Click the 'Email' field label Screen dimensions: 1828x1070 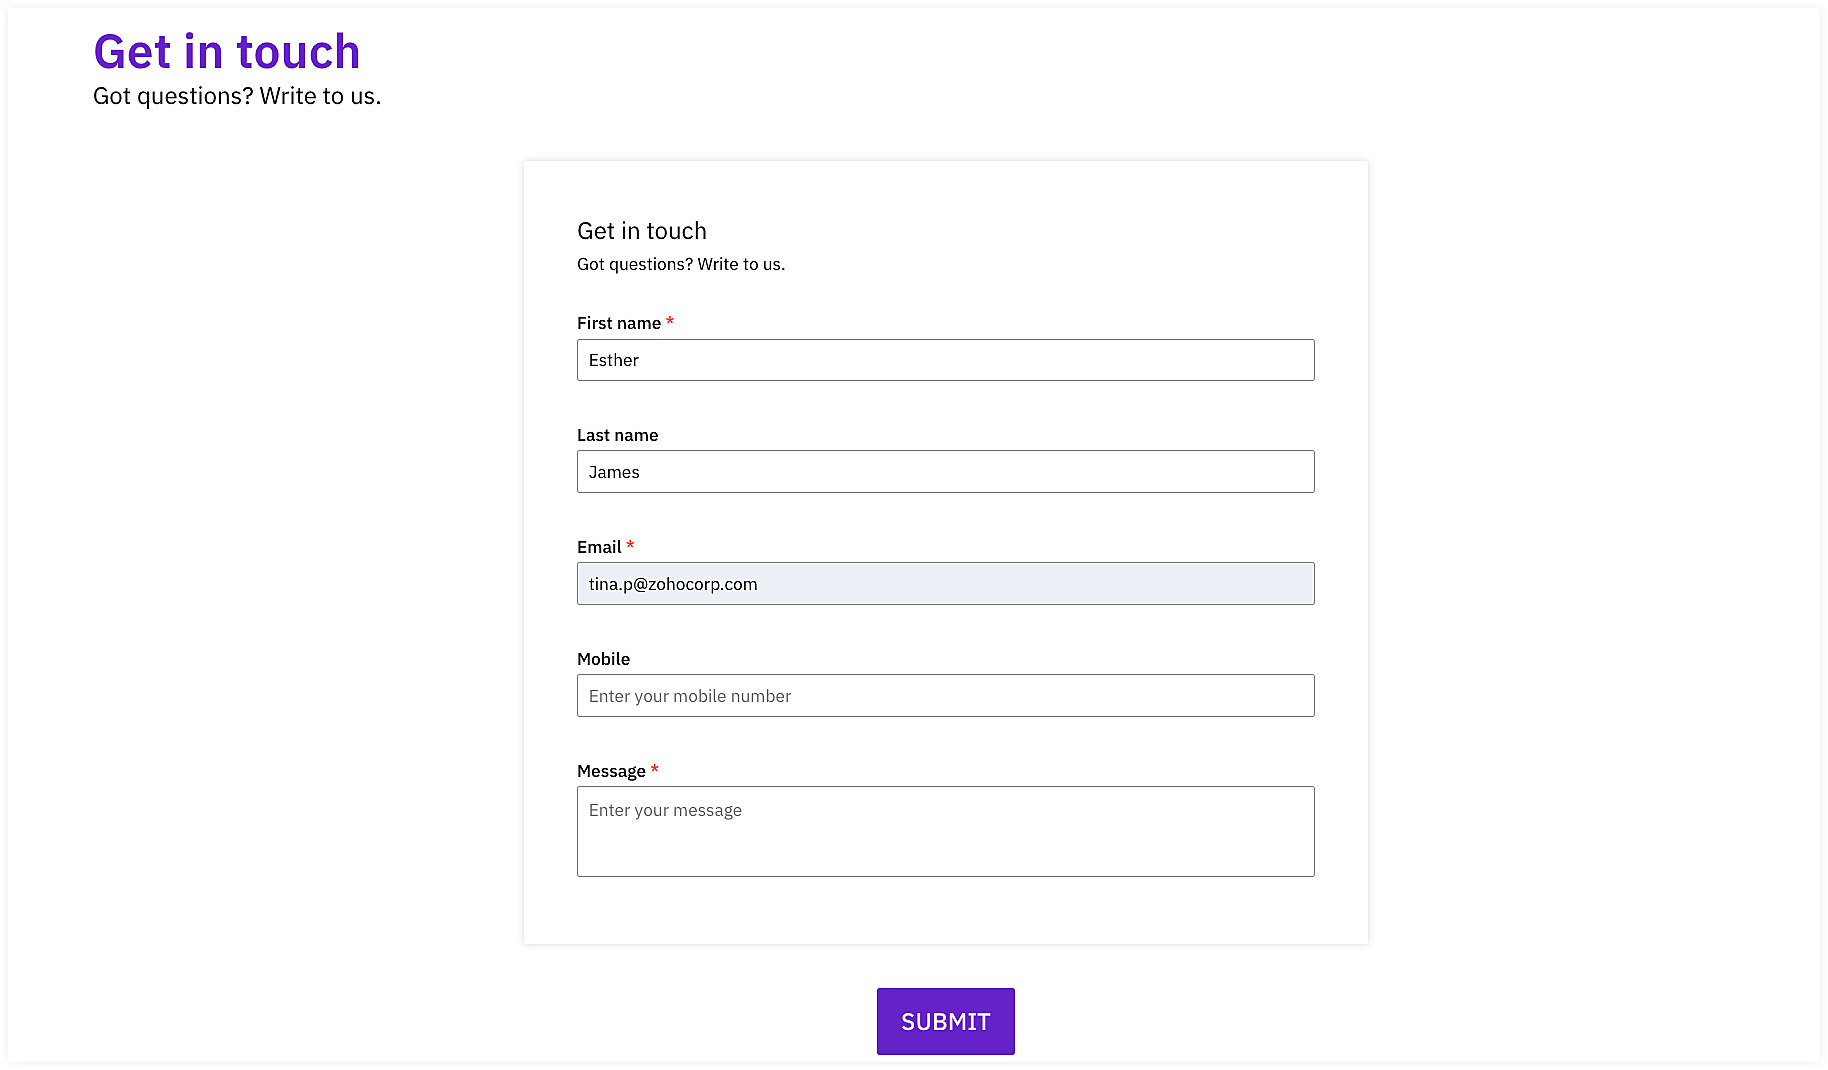pos(599,547)
